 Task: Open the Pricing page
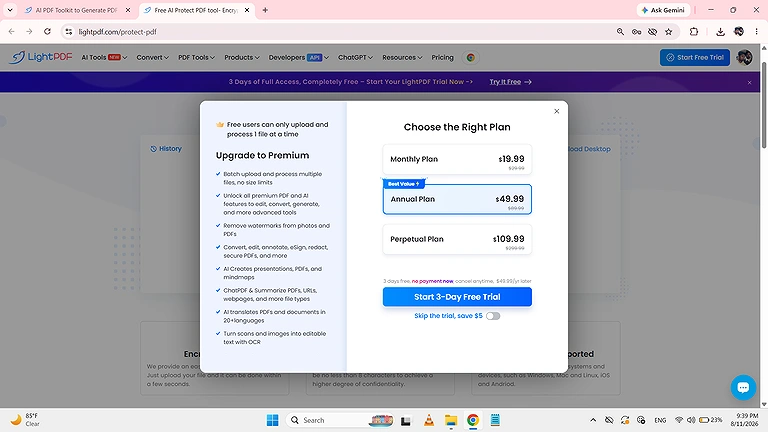coord(442,57)
